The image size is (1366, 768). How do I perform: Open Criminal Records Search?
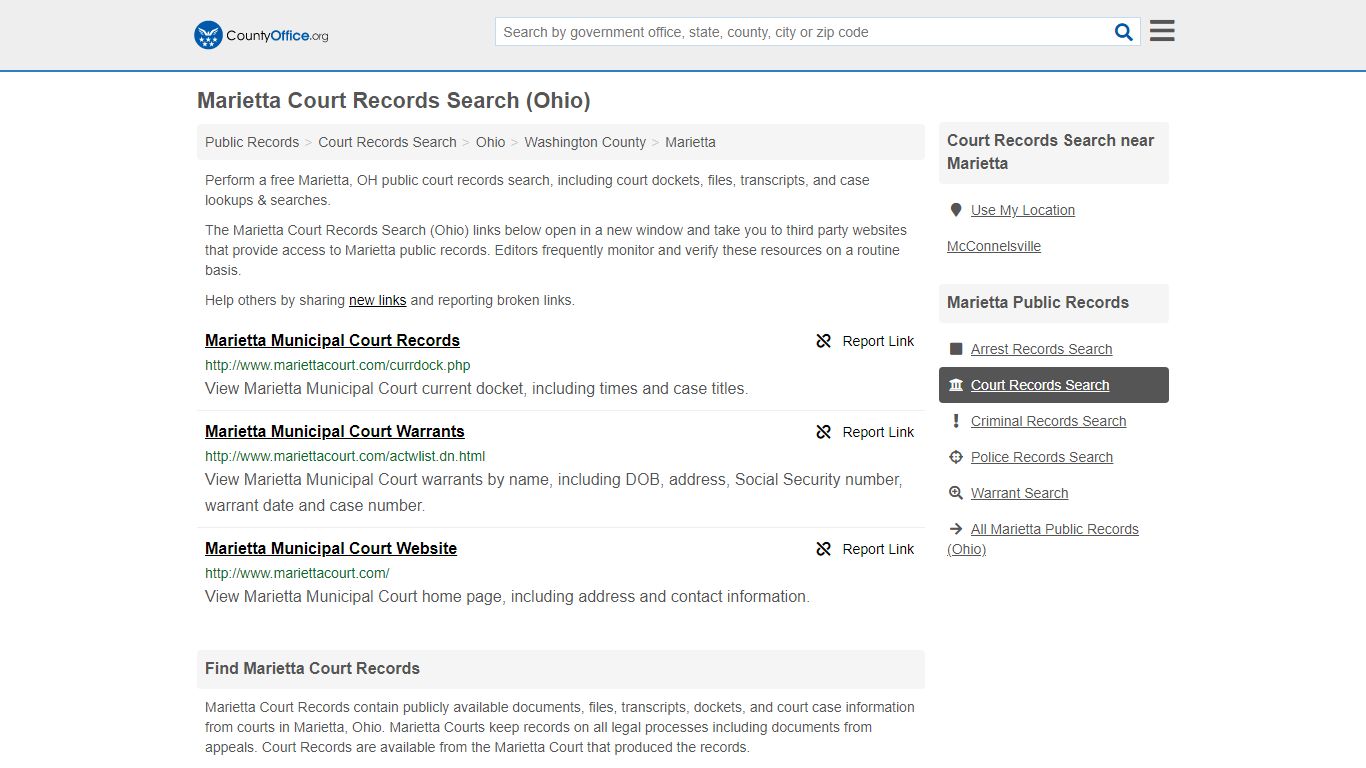click(x=1048, y=421)
